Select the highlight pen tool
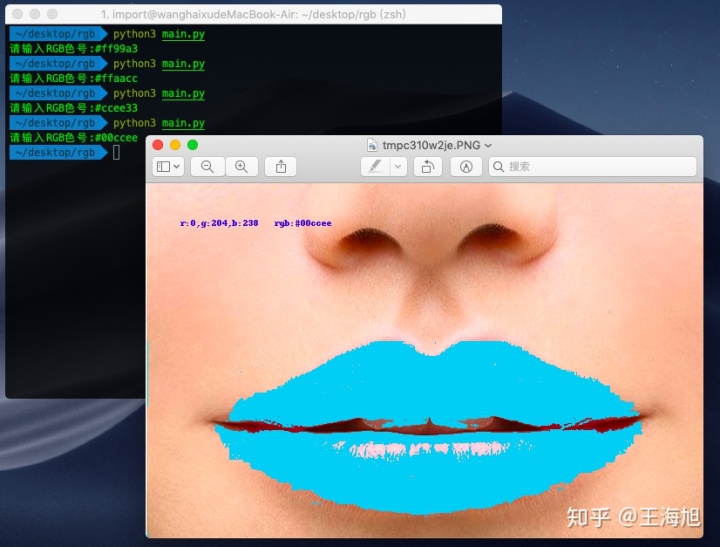The image size is (720, 547). tap(375, 166)
